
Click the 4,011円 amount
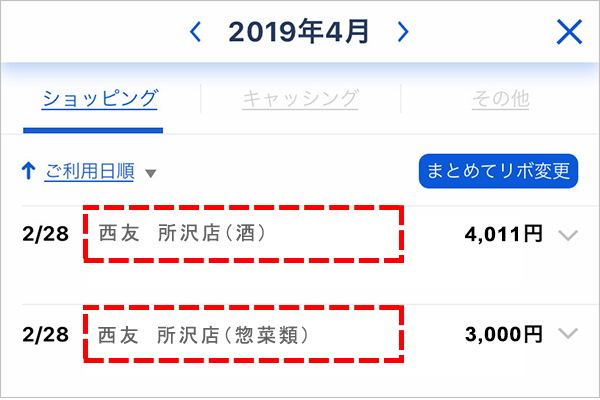click(x=504, y=234)
